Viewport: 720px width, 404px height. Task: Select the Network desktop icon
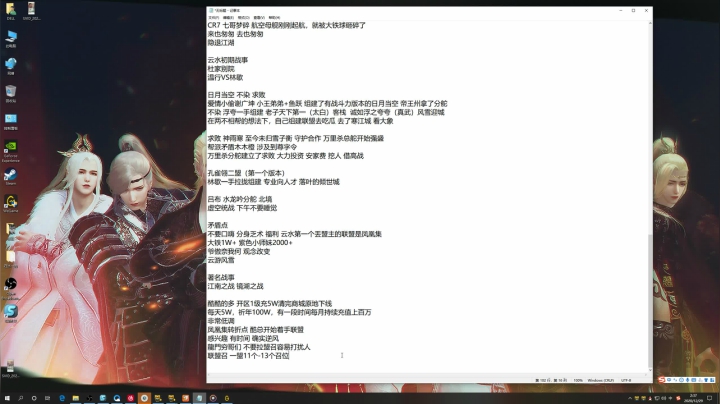click(x=11, y=67)
